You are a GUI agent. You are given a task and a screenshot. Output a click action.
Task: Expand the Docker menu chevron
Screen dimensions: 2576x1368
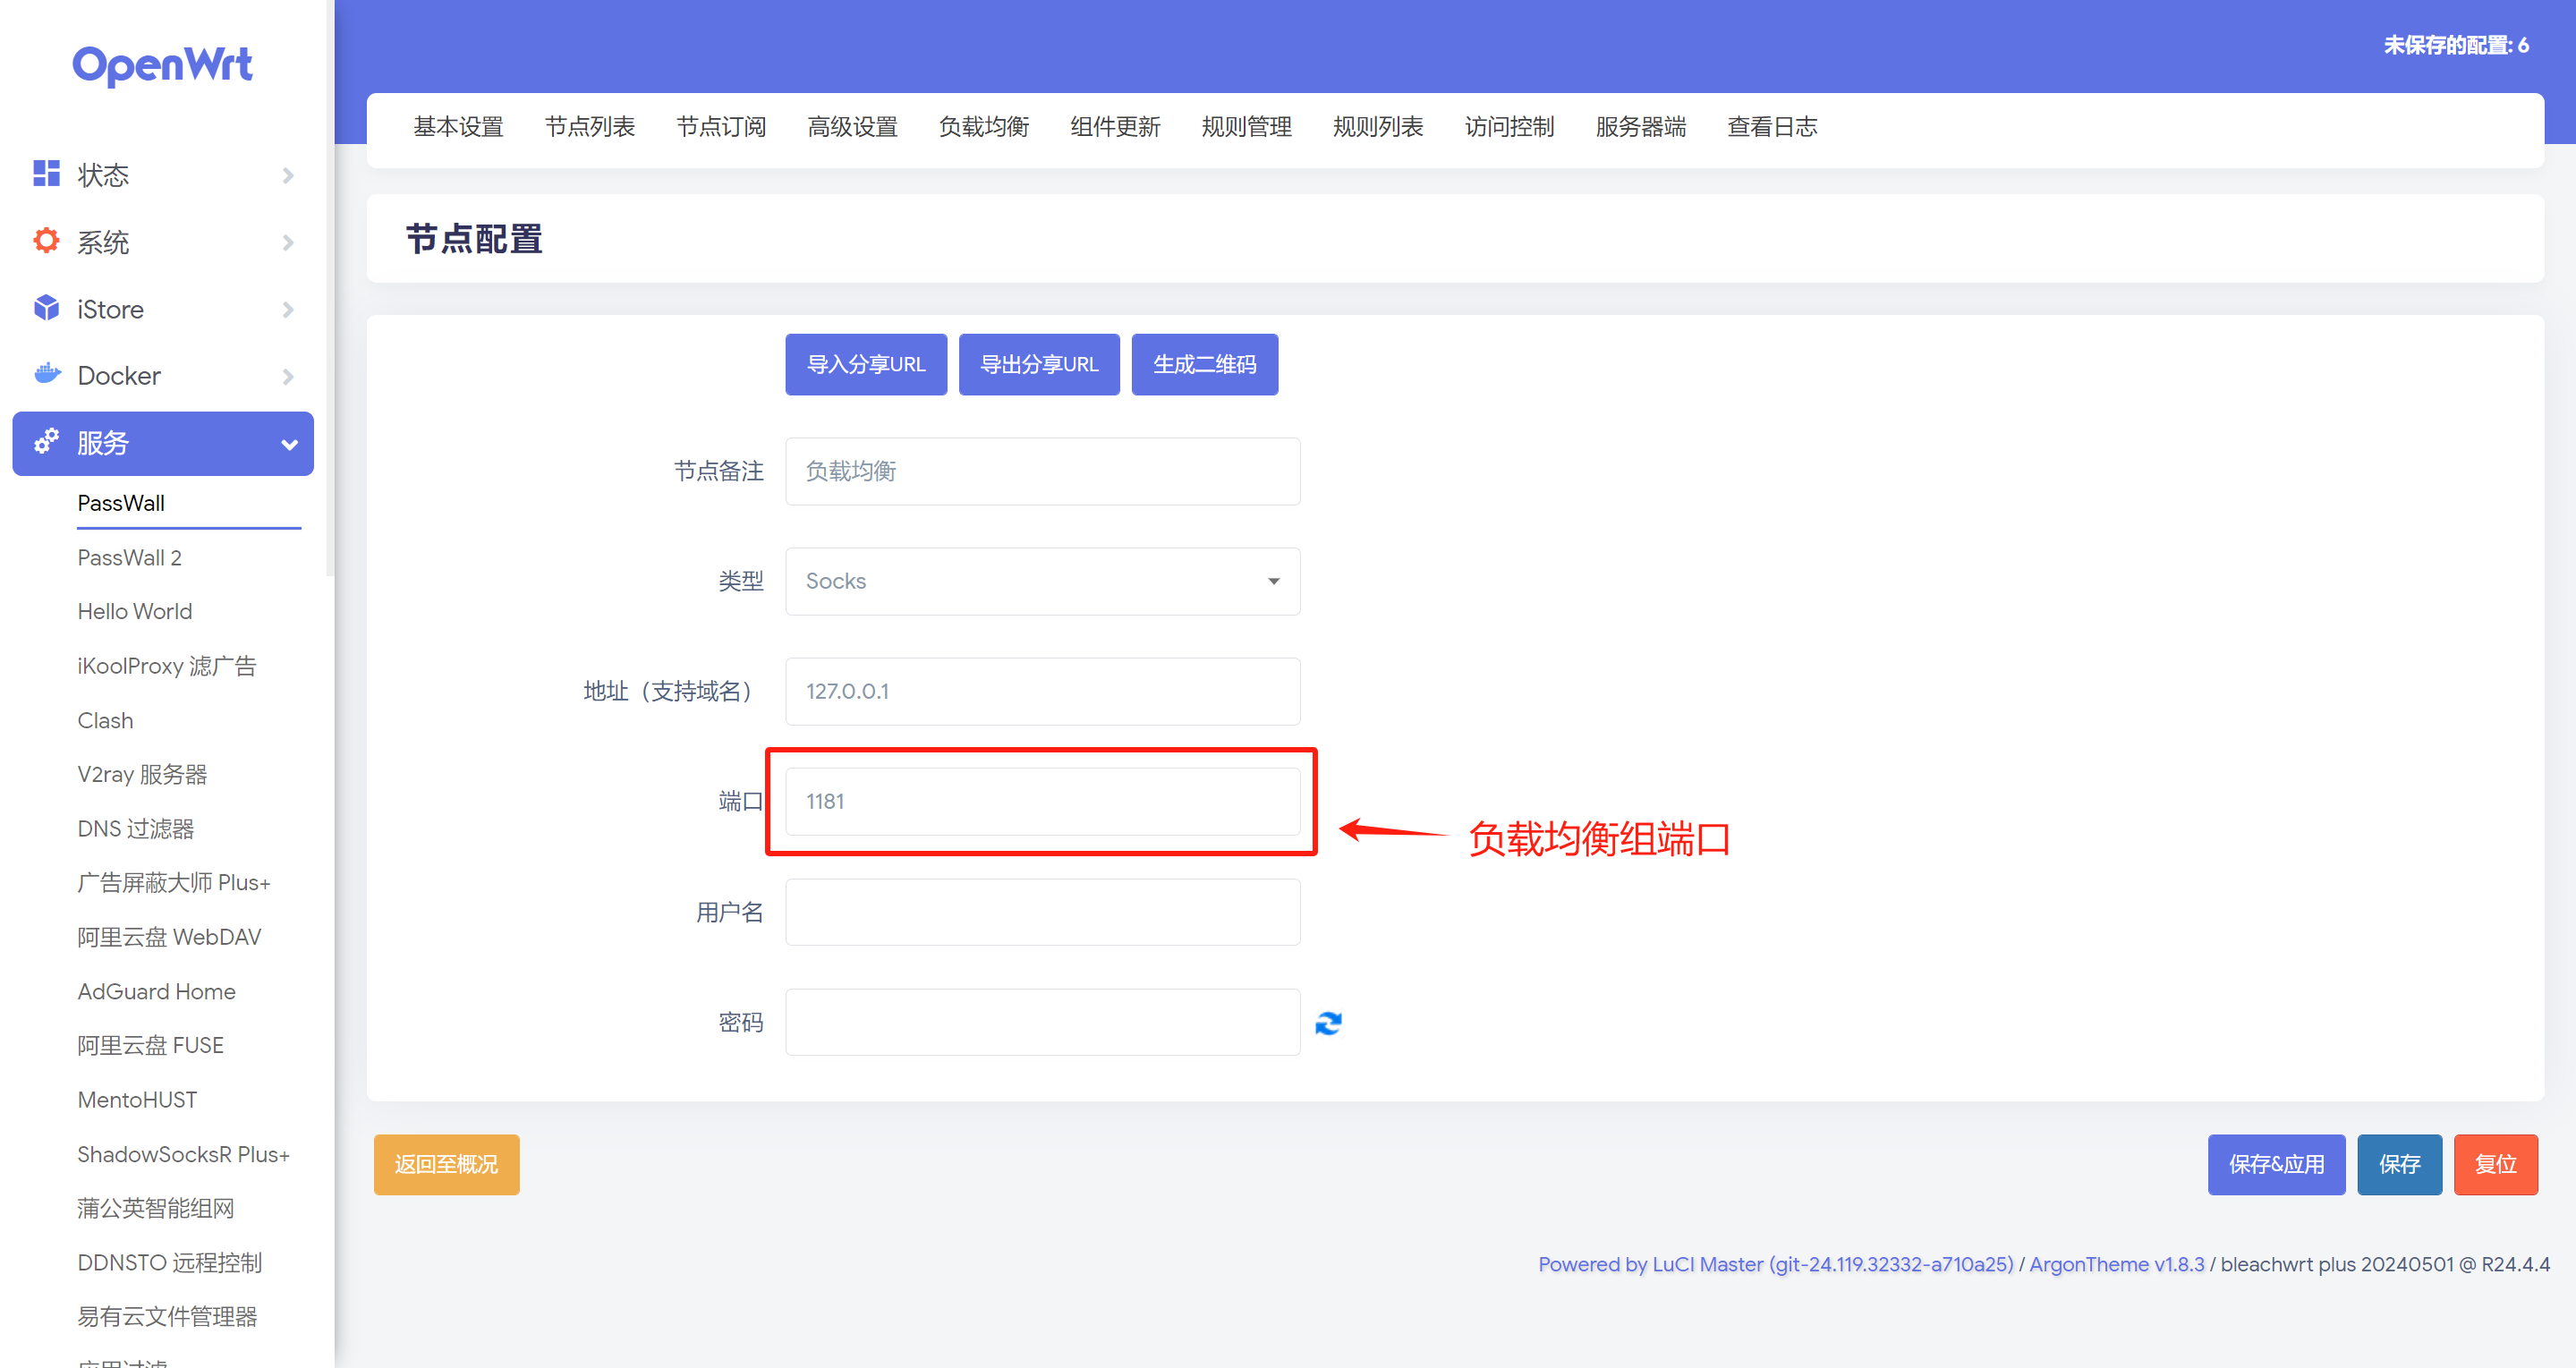[288, 376]
